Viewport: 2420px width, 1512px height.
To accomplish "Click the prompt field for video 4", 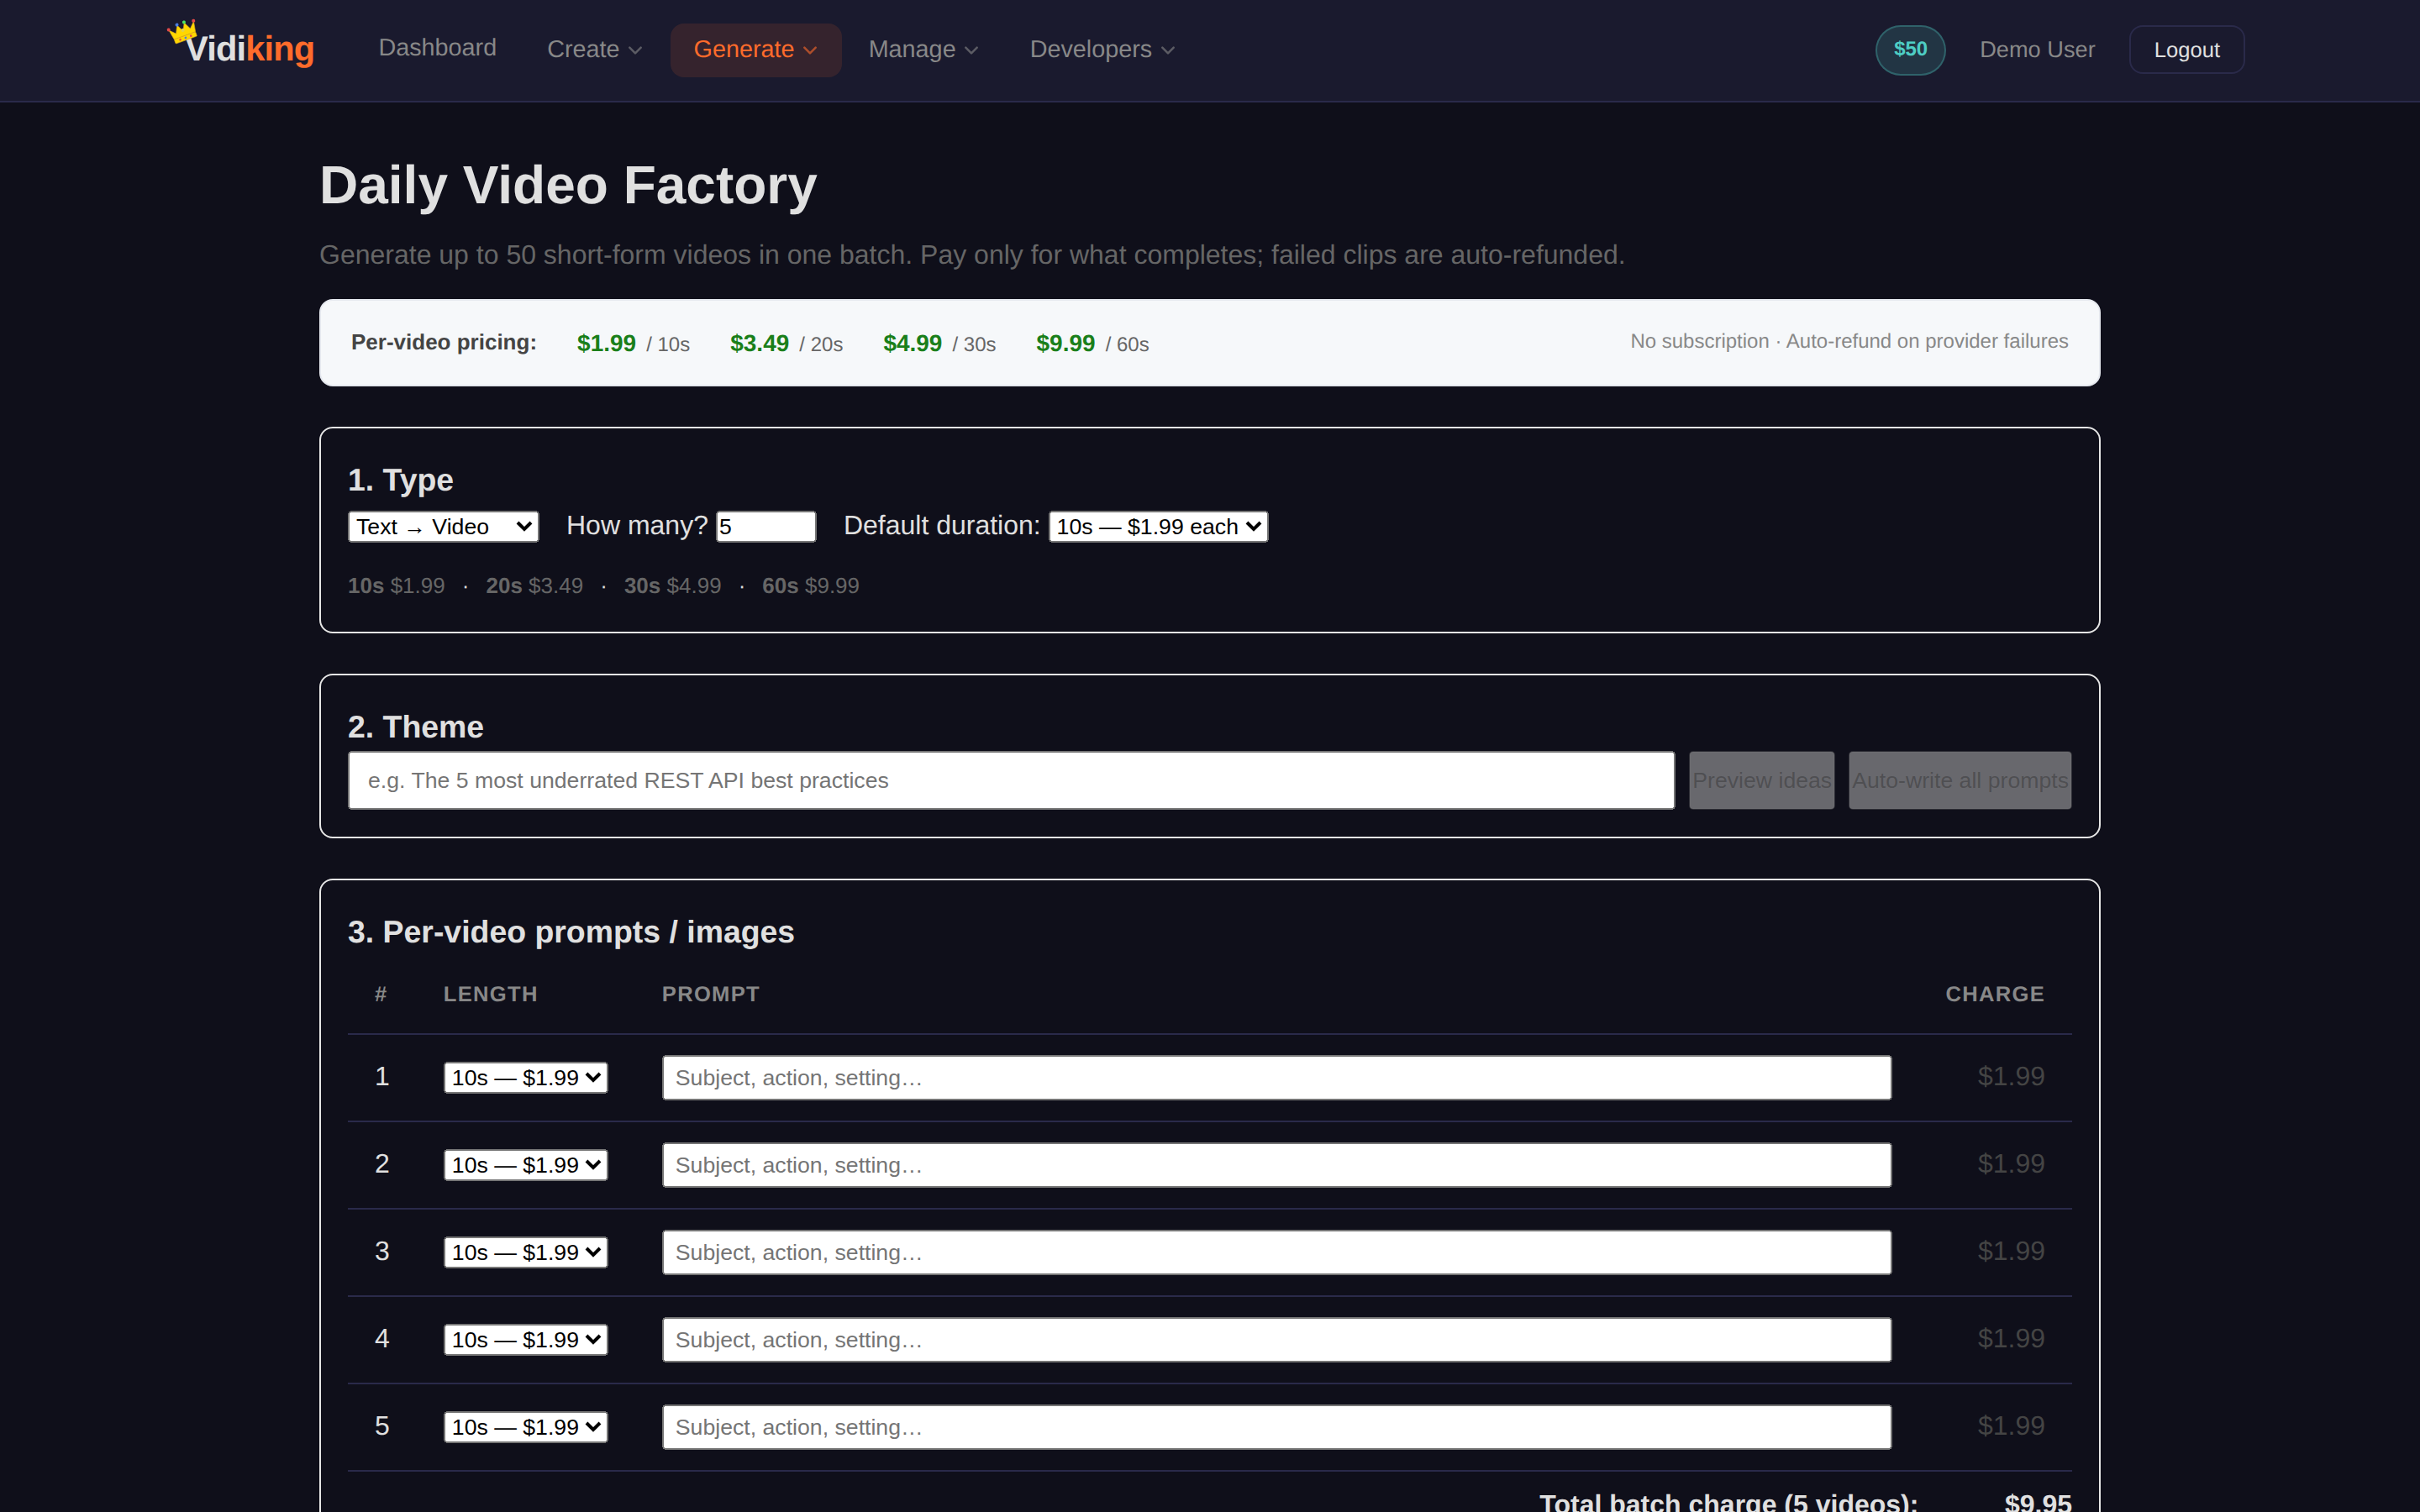I will (1276, 1339).
